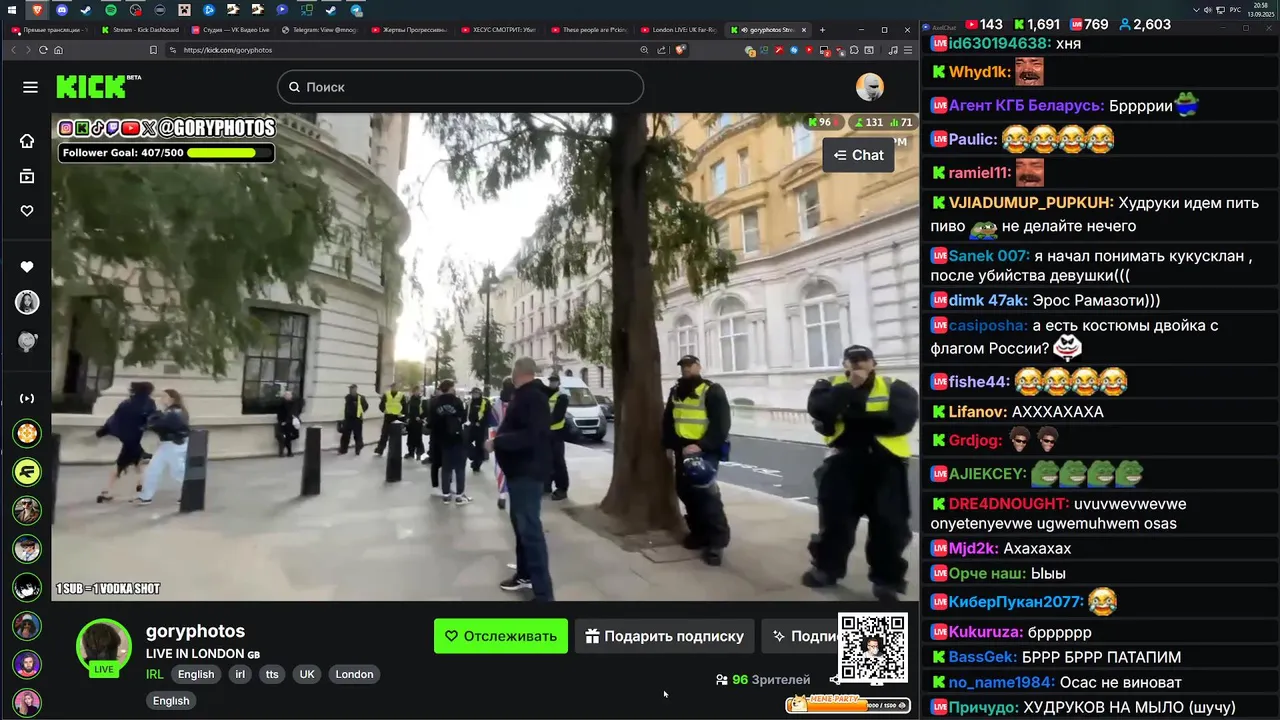The height and width of the screenshot is (720, 1280).
Task: Switch to Telegram: View tab
Action: point(321,30)
